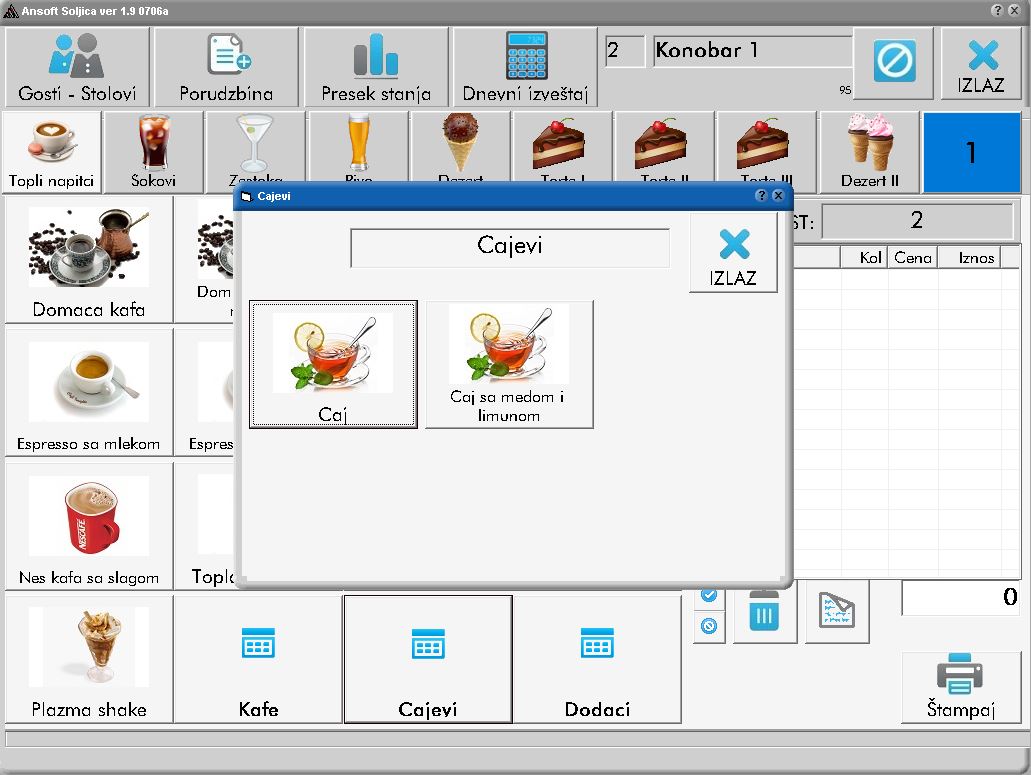The height and width of the screenshot is (775, 1031).
Task: Open Presek stanja chart report
Action: coord(376,67)
